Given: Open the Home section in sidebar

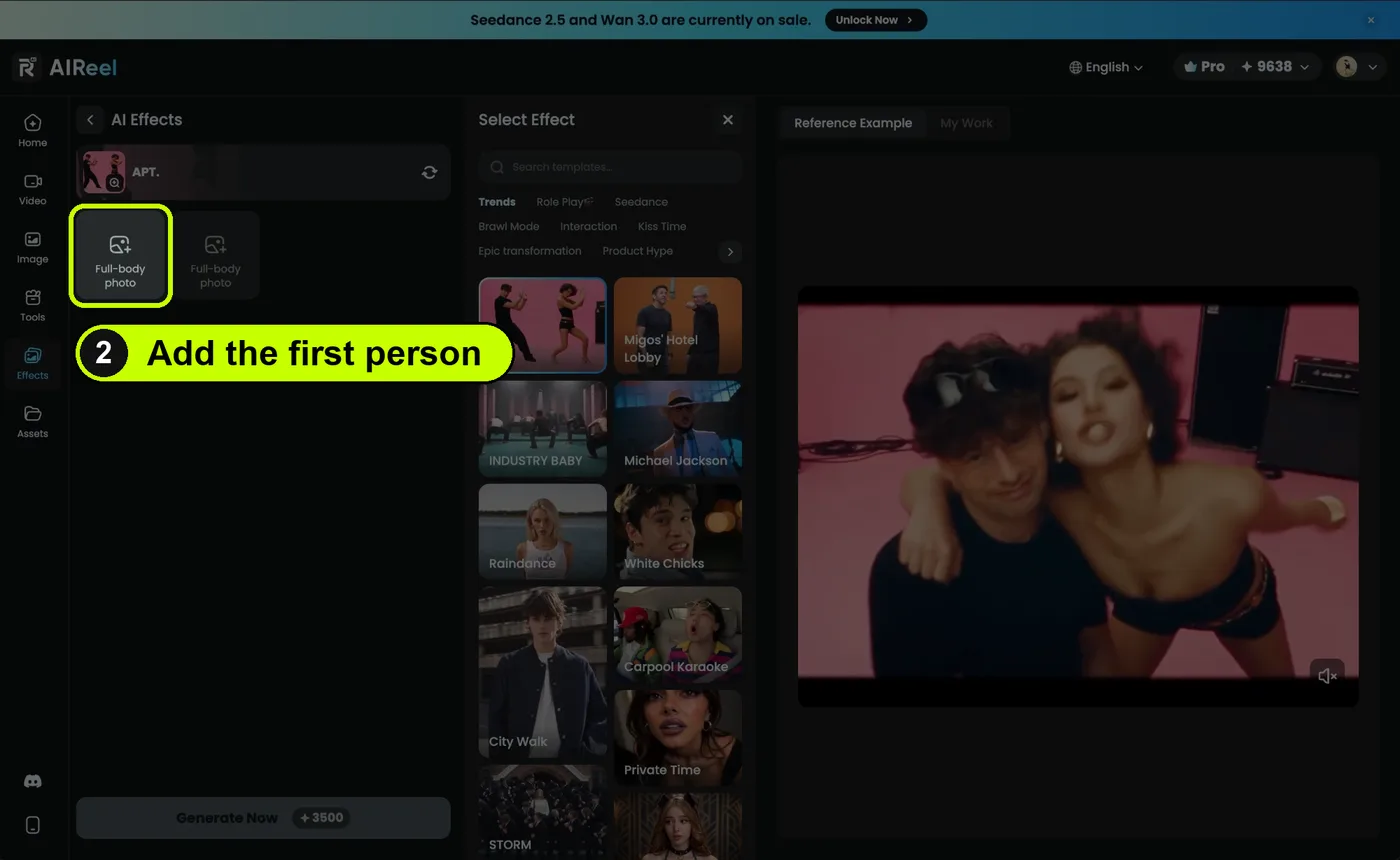Looking at the screenshot, I should click(32, 130).
